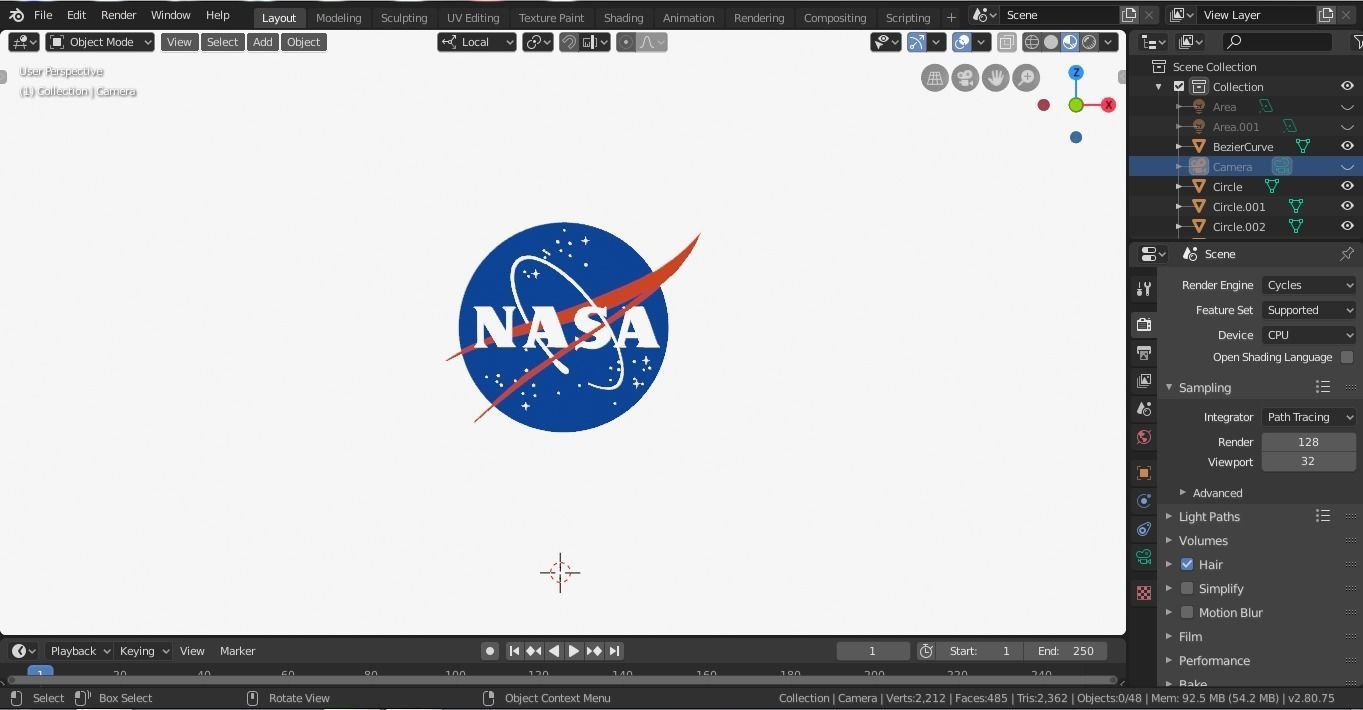
Task: Toggle snapping with the magnet icon
Action: pyautogui.click(x=568, y=42)
